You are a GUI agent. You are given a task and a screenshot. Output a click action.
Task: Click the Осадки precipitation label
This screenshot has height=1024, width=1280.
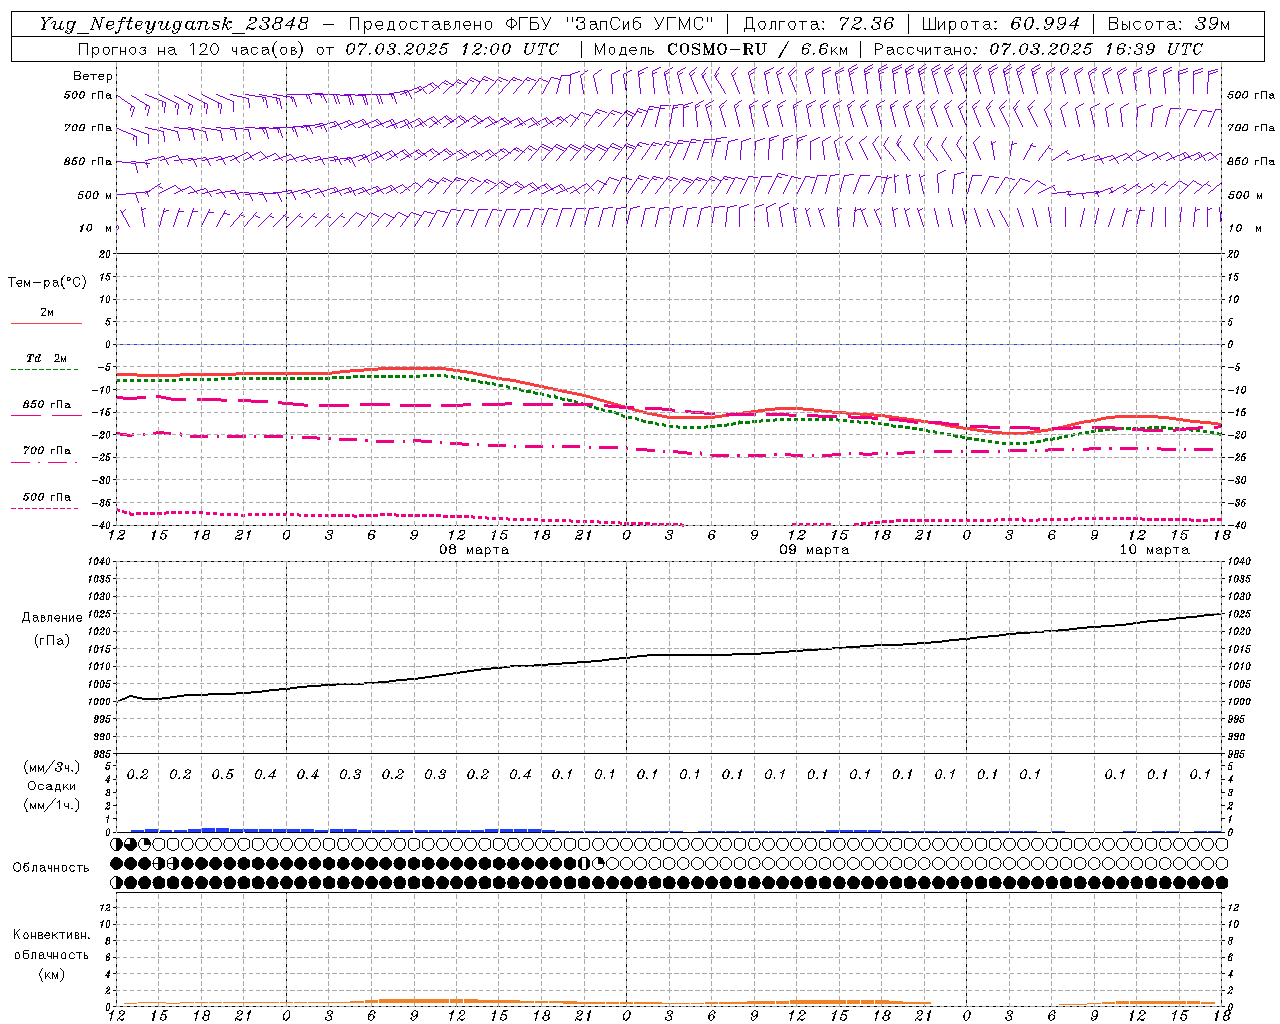(52, 786)
